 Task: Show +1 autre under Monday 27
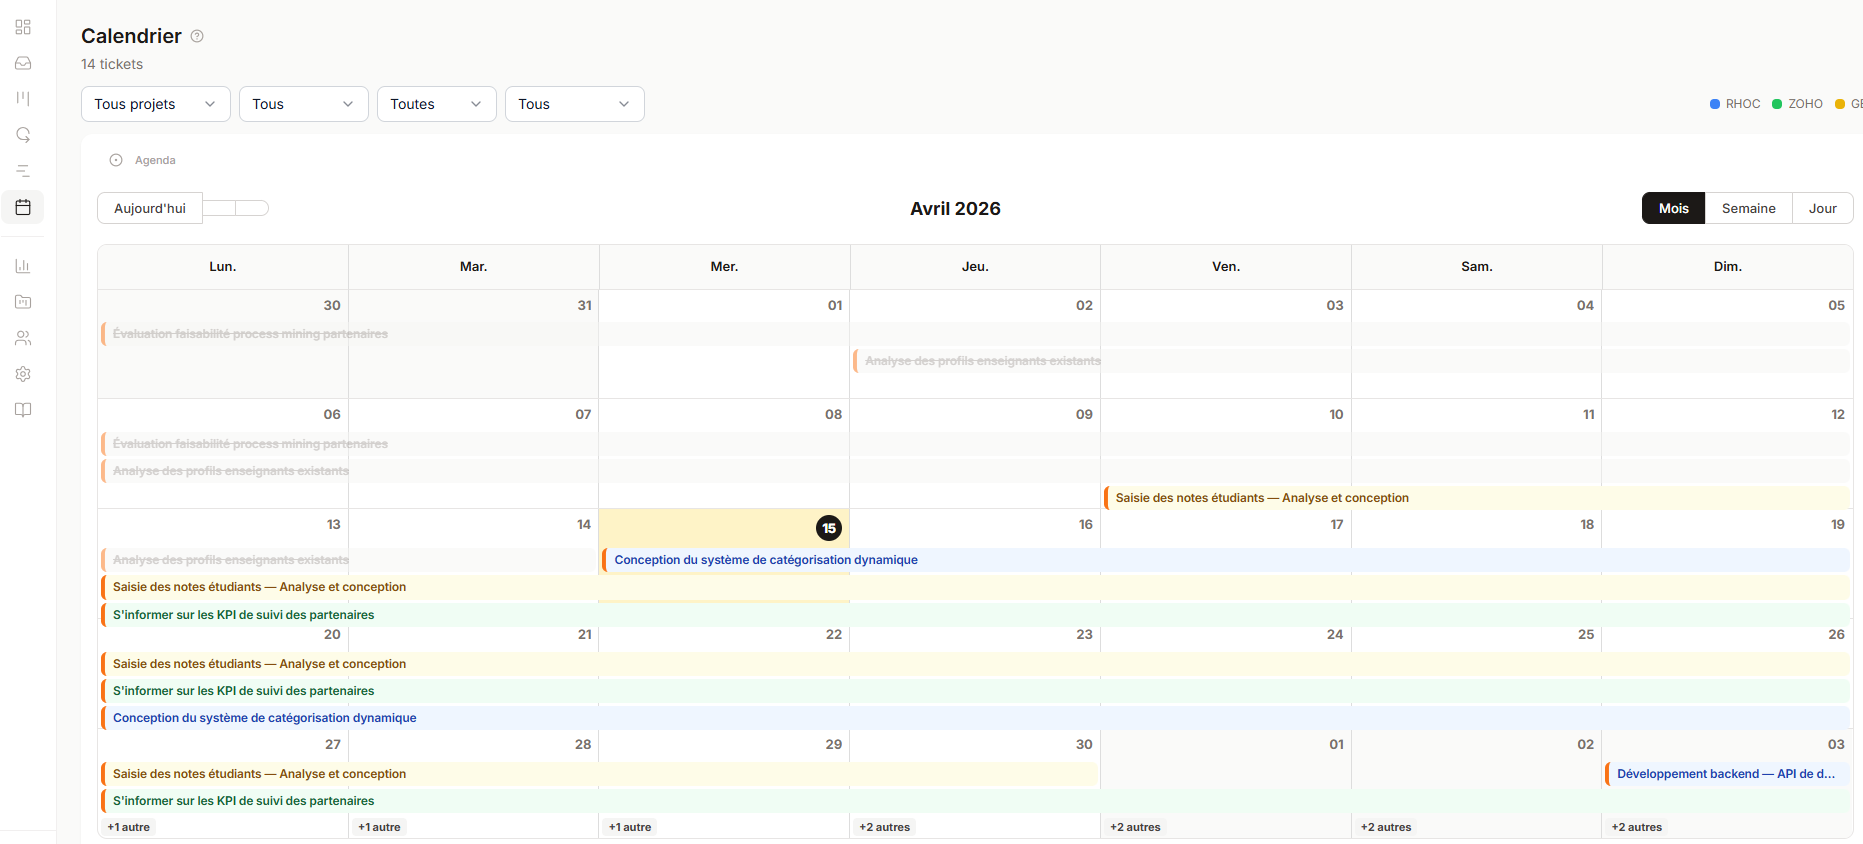129,827
